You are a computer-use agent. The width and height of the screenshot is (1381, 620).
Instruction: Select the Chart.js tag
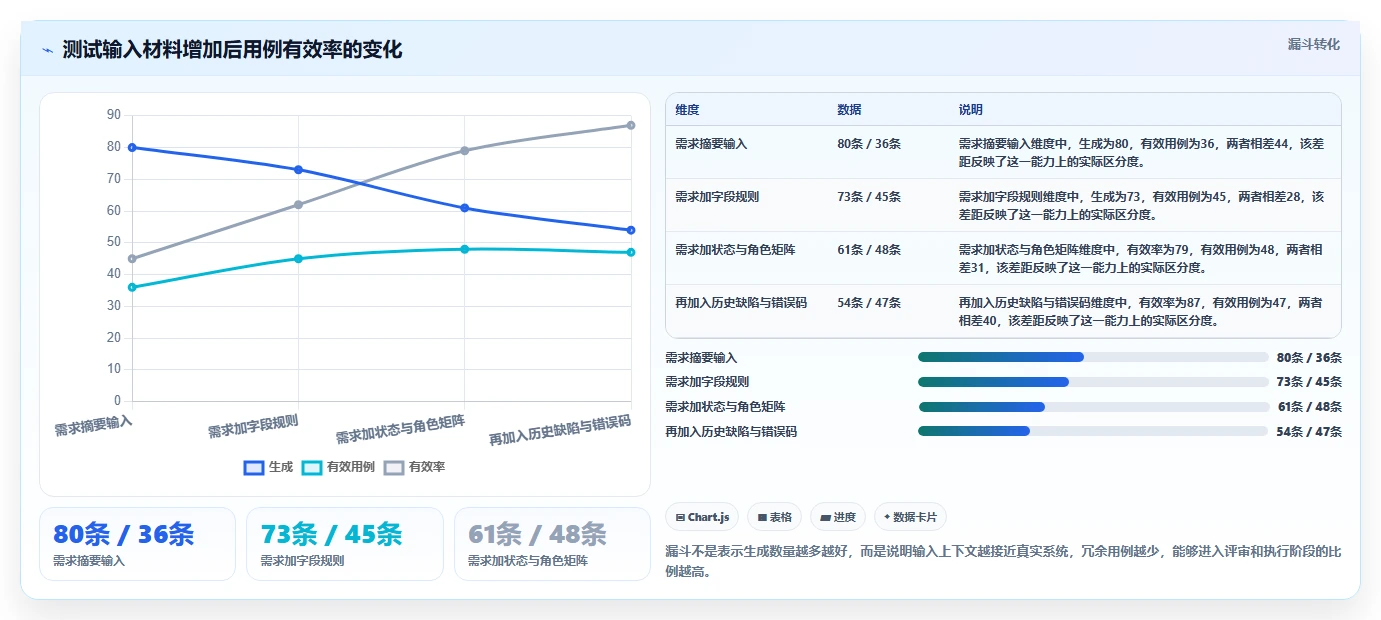702,517
